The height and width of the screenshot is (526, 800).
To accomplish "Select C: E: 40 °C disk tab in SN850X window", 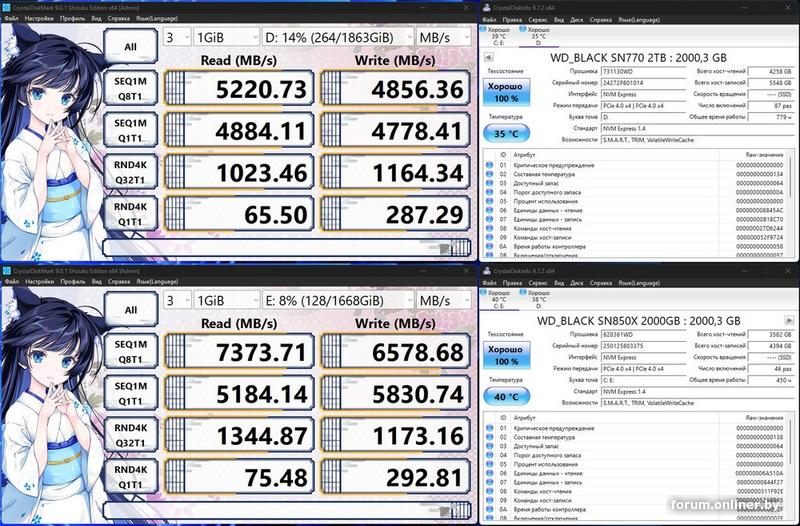I will pyautogui.click(x=496, y=299).
